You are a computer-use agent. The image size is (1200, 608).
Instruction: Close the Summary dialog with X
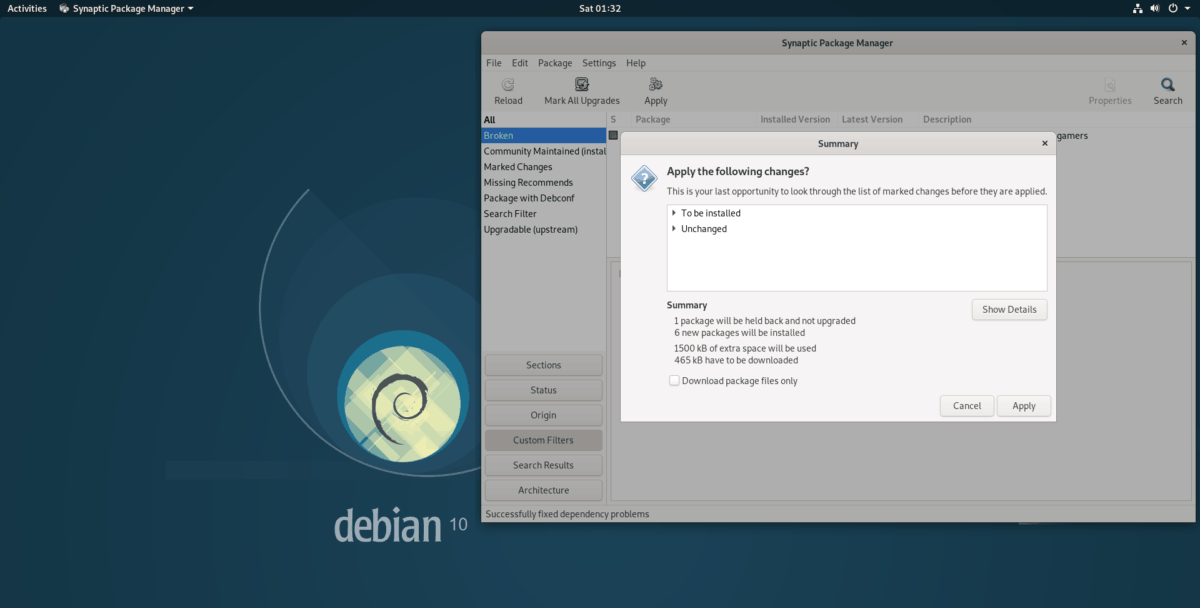coord(1045,143)
